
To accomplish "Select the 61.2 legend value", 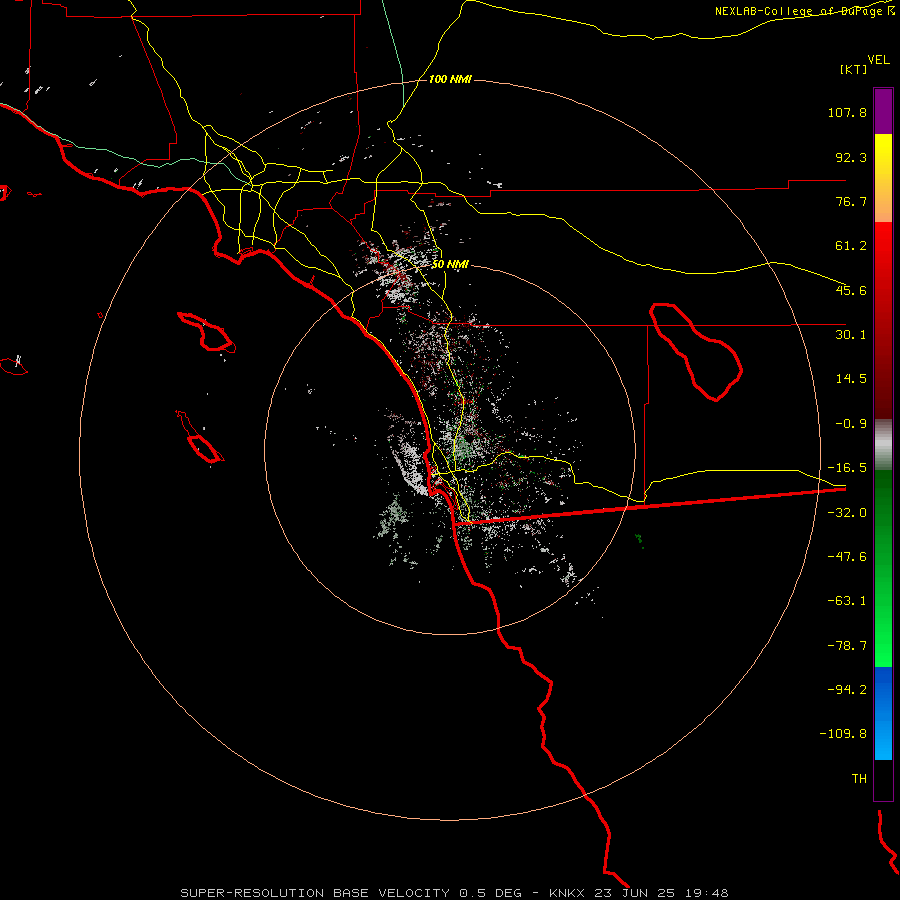I will coord(851,246).
